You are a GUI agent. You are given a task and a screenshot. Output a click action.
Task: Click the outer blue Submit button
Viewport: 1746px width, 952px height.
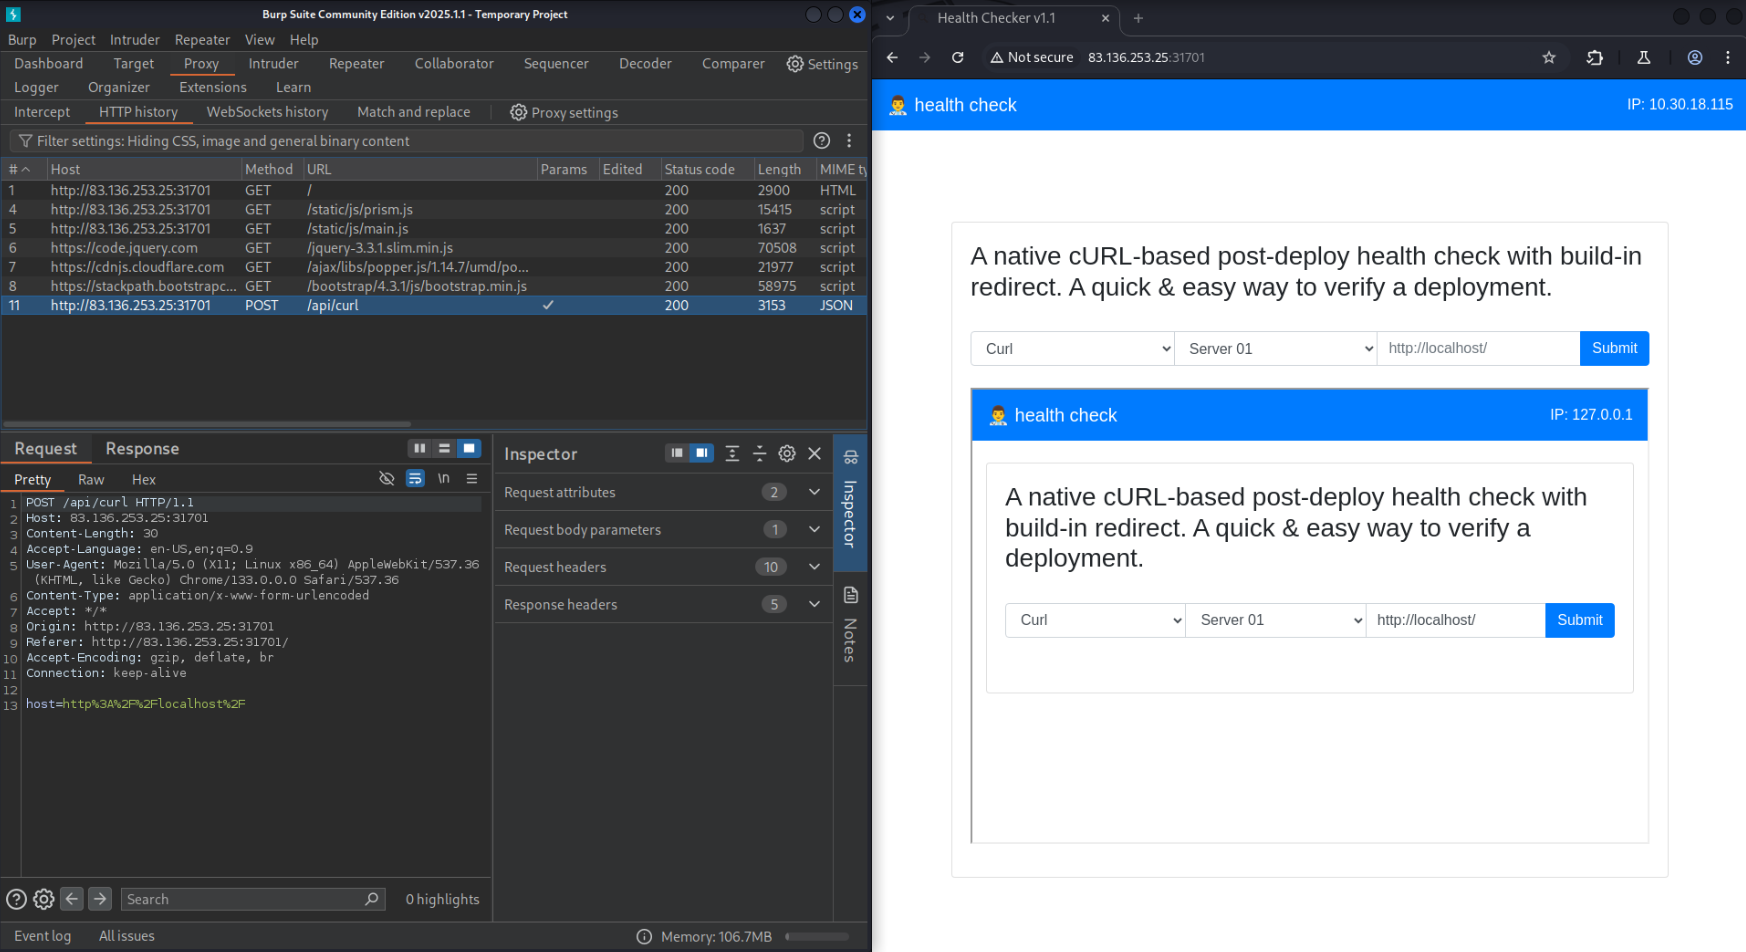1614,349
